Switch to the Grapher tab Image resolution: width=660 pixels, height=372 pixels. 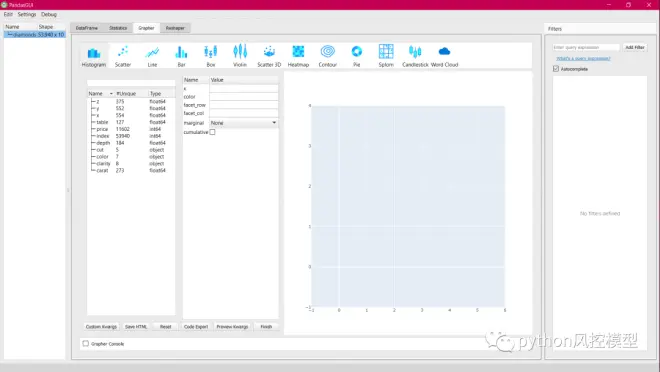[146, 28]
